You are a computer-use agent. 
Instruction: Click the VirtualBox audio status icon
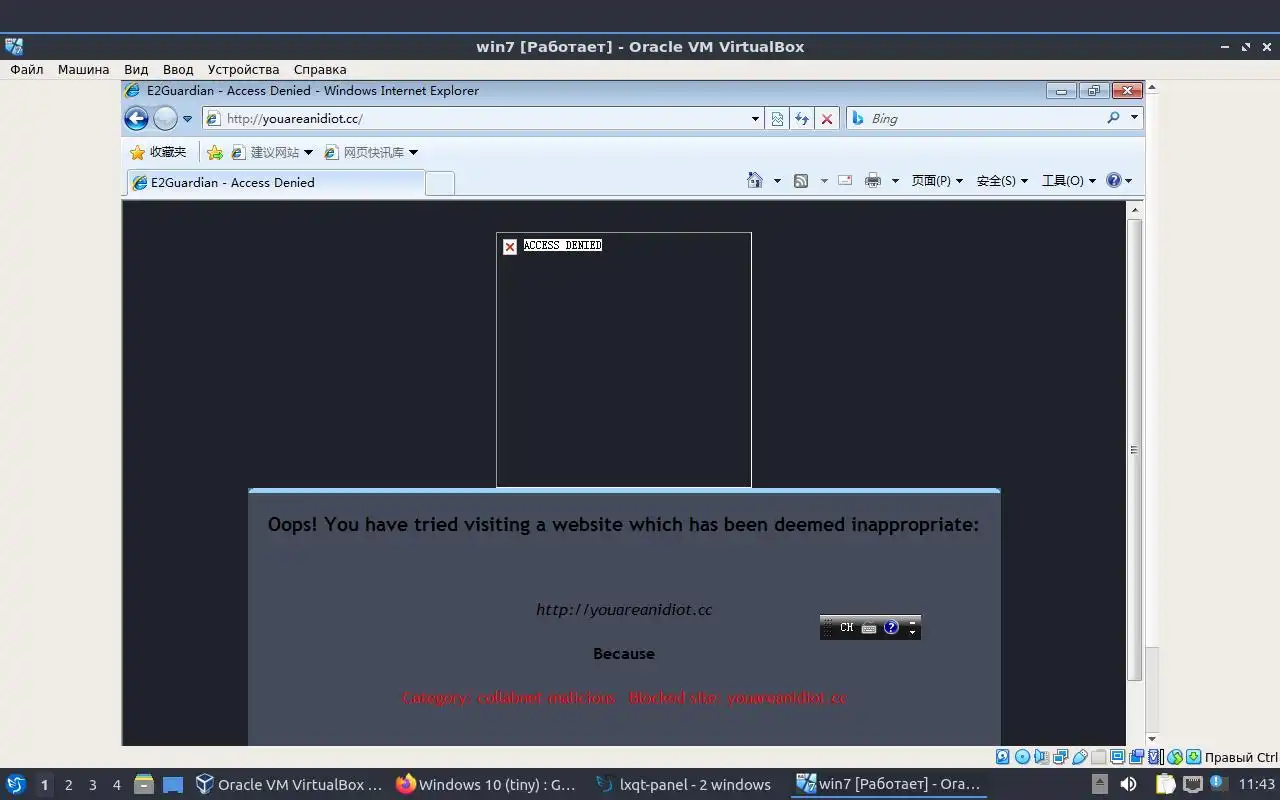(1041, 757)
